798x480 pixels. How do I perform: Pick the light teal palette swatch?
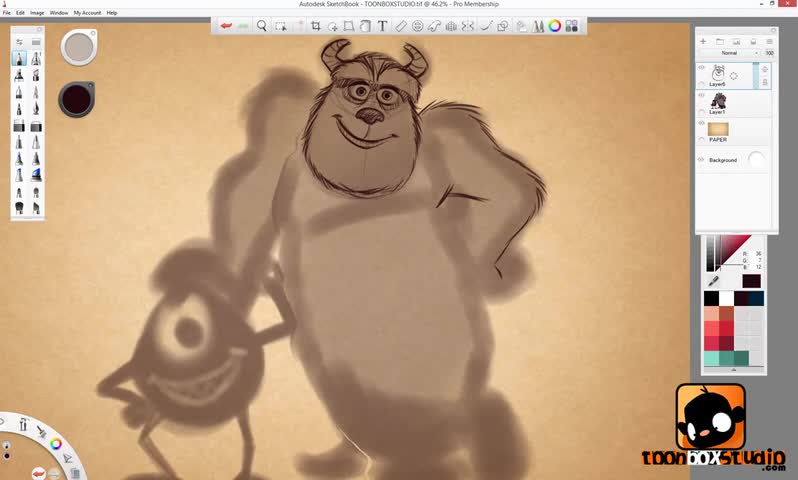coord(711,358)
